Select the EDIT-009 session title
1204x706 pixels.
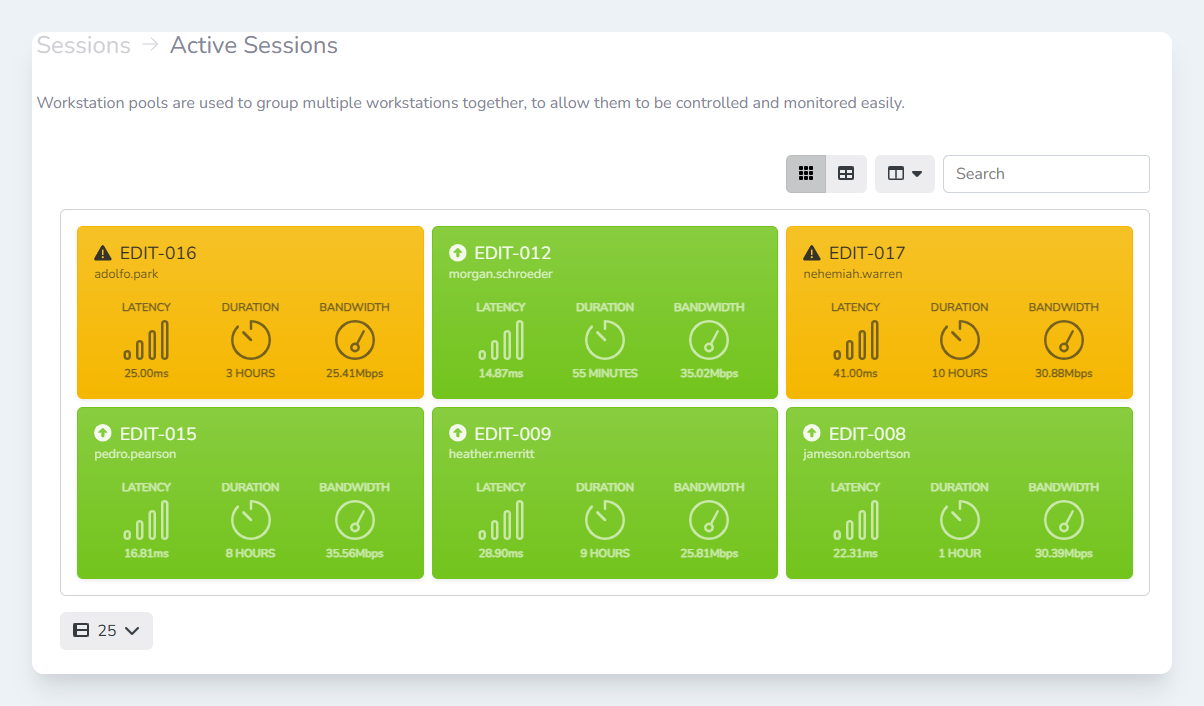point(512,434)
